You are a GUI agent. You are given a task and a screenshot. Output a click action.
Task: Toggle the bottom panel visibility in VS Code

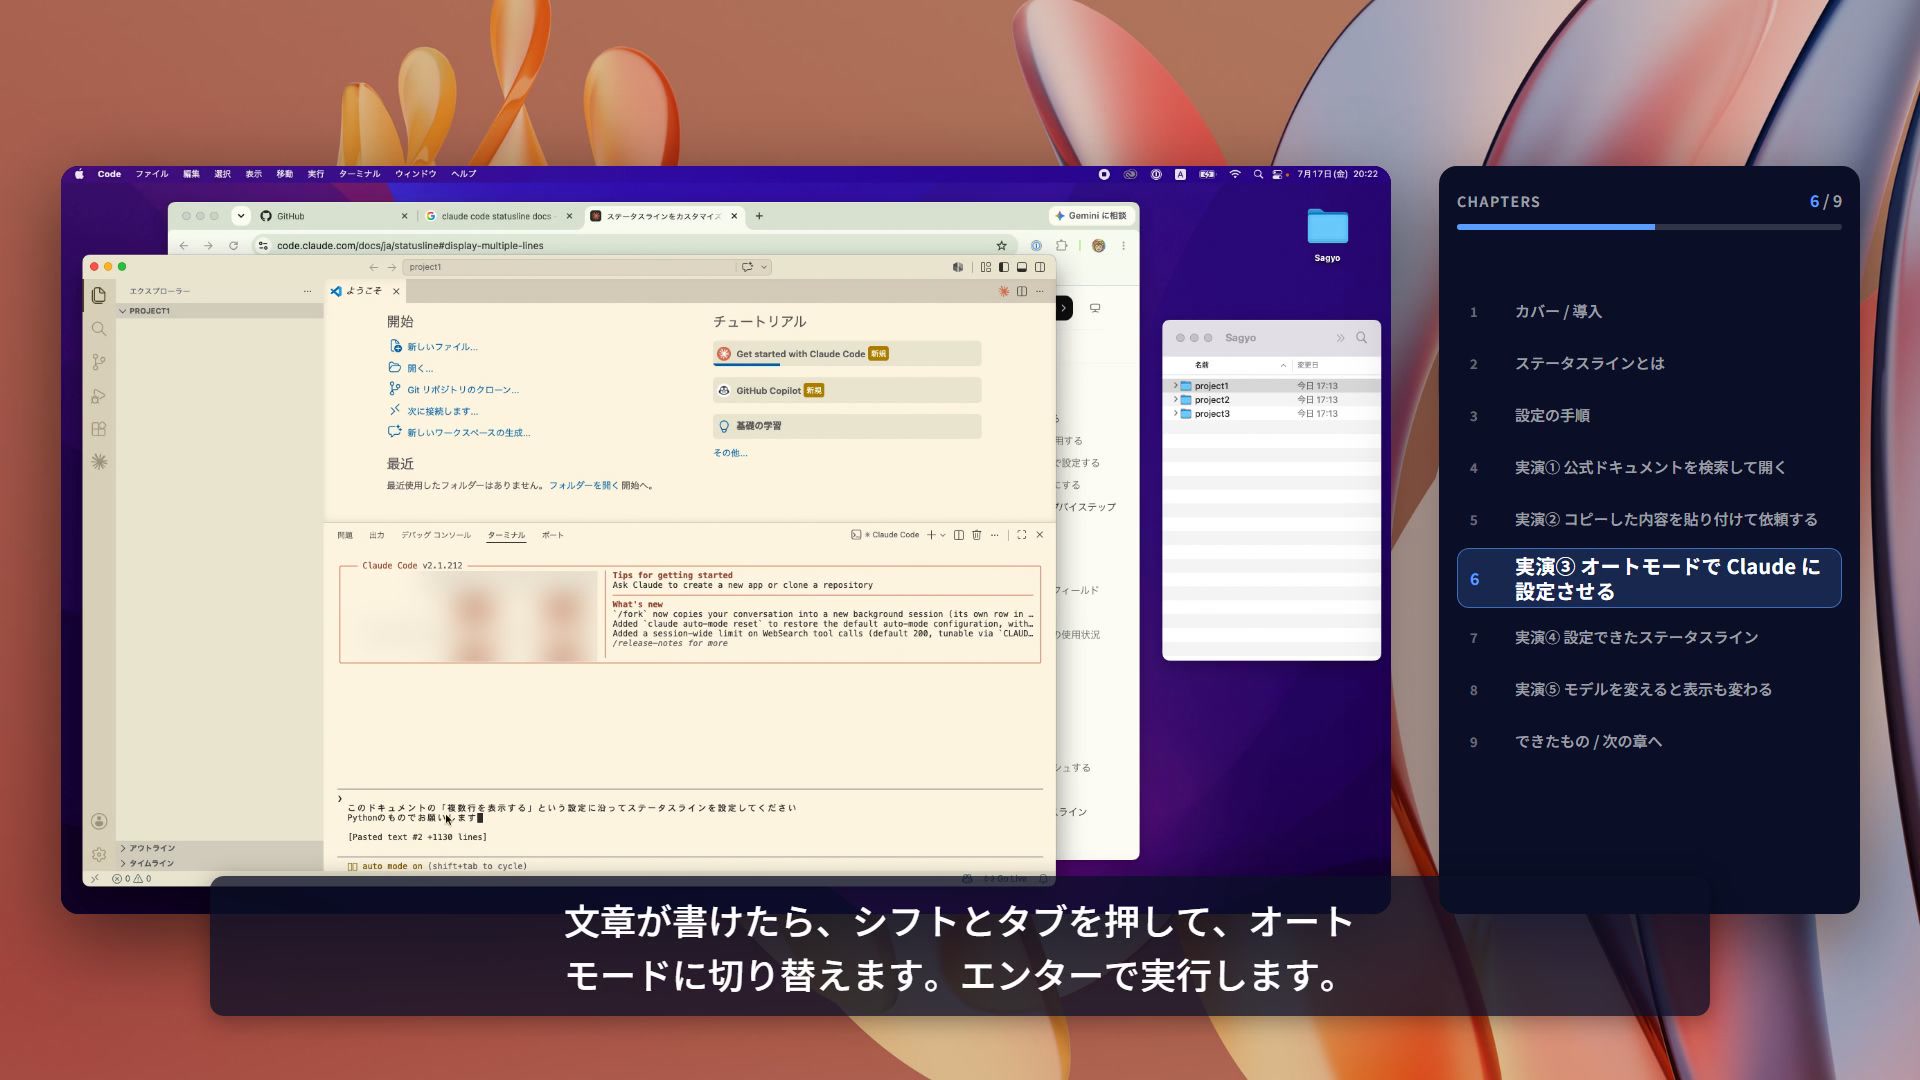pyautogui.click(x=1022, y=267)
